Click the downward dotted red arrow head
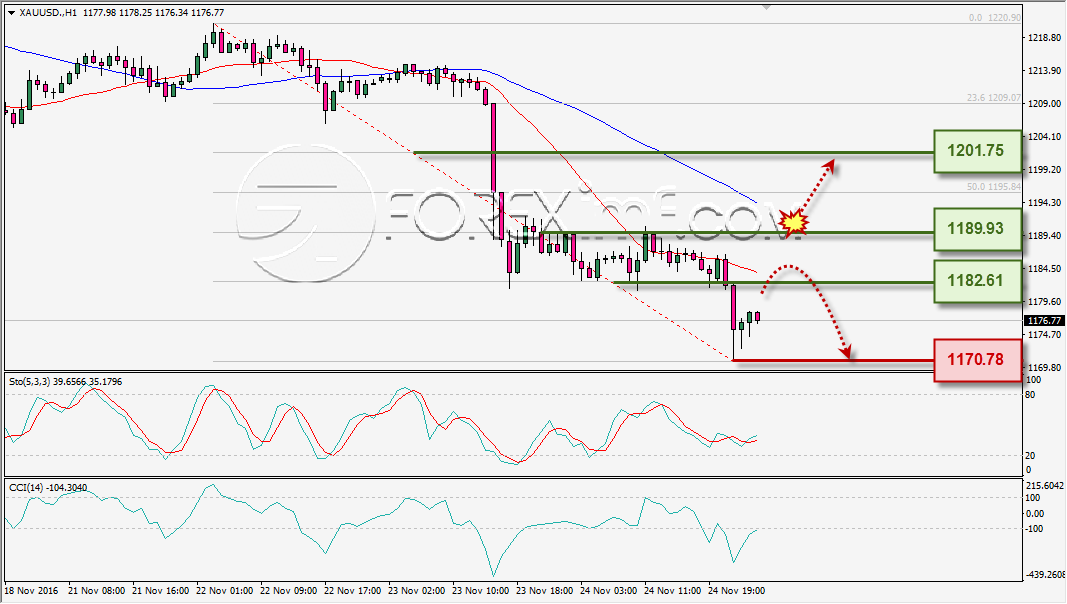 click(x=844, y=352)
